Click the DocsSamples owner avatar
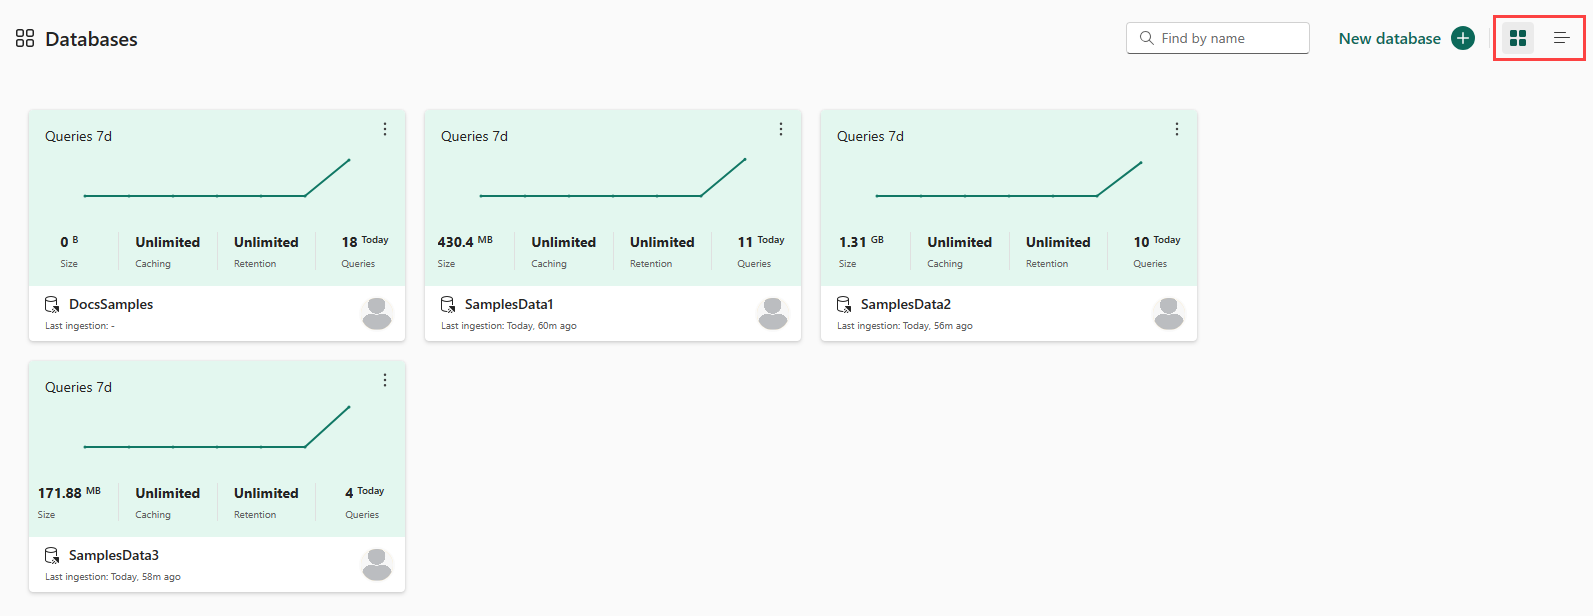The image size is (1593, 616). coord(377,313)
